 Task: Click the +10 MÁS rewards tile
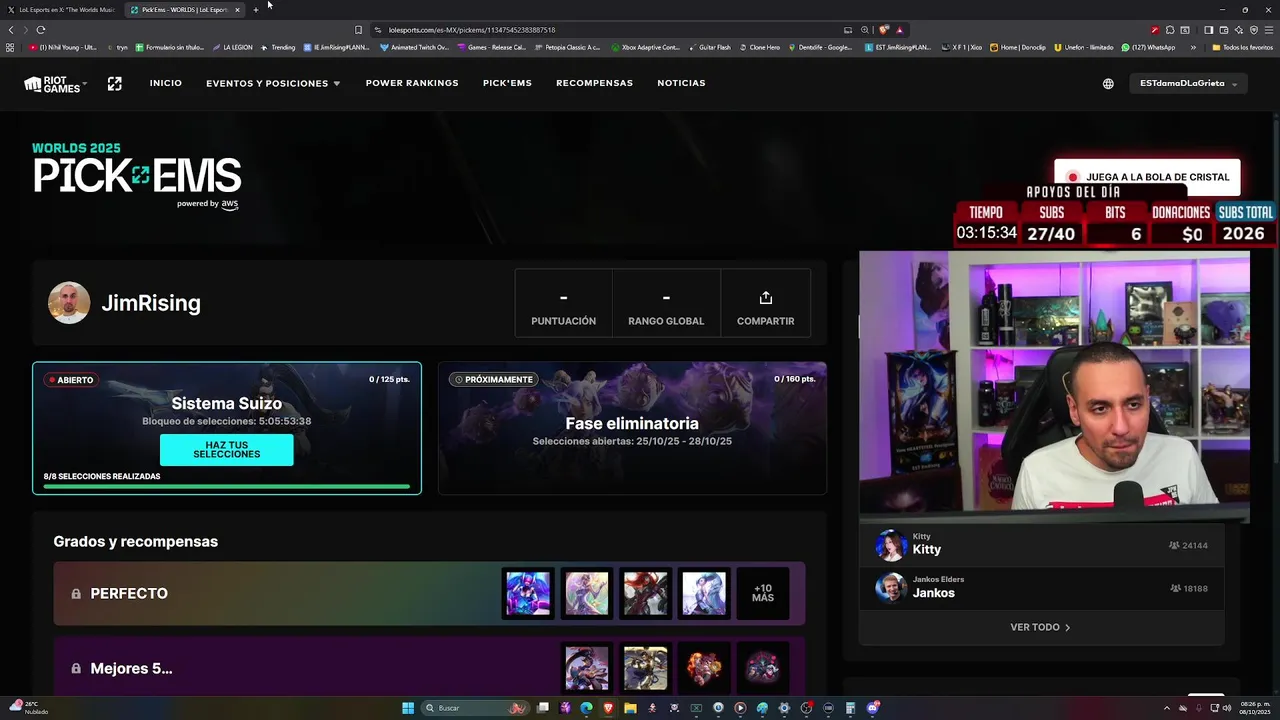[763, 593]
